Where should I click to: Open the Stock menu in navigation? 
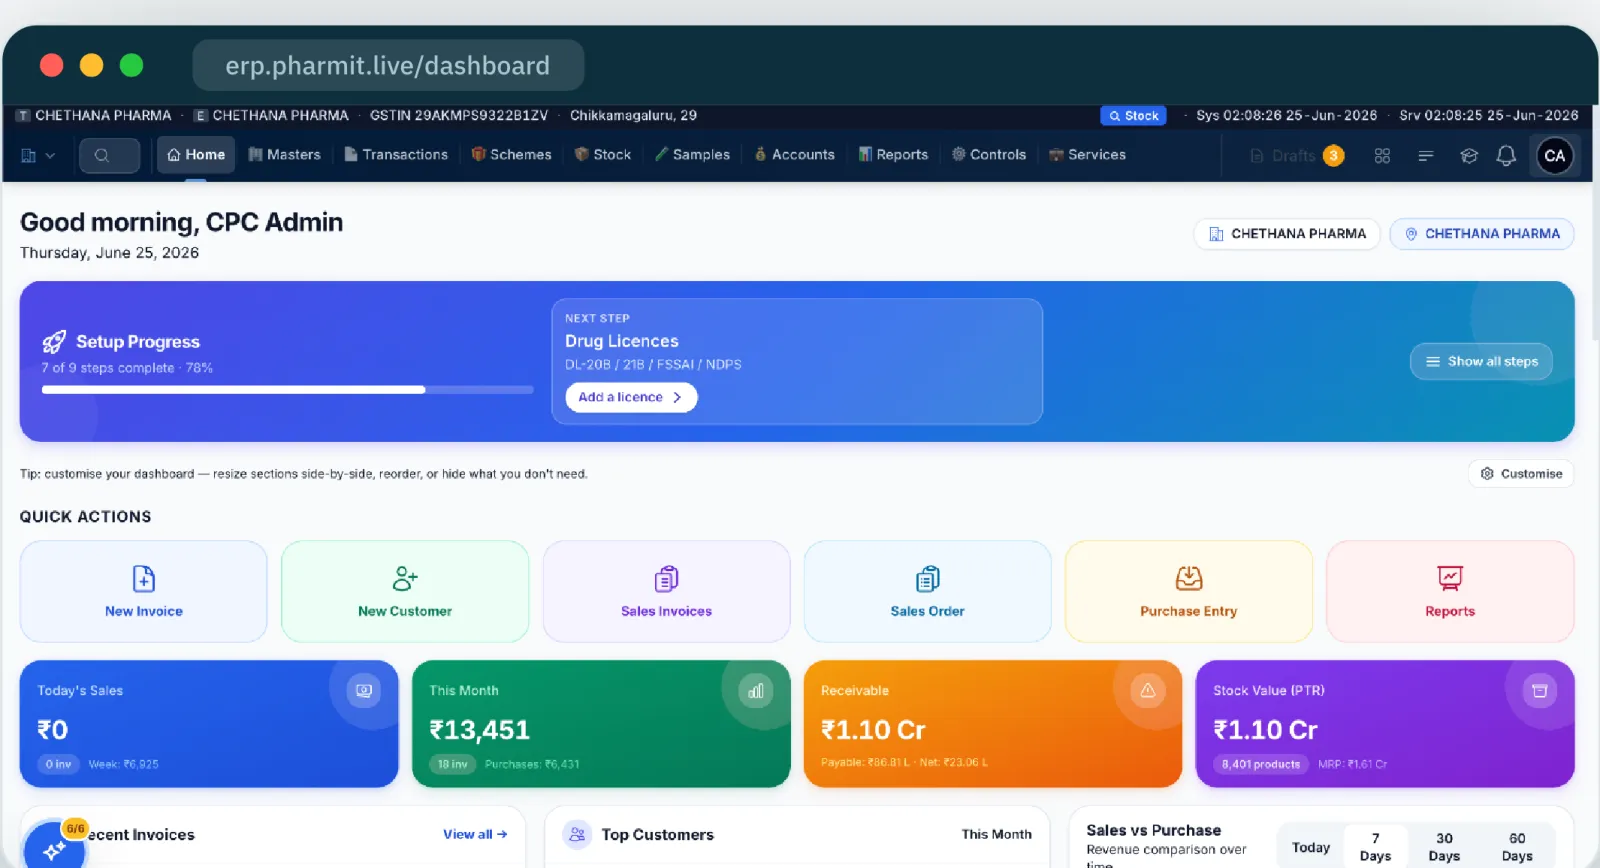[x=603, y=155]
